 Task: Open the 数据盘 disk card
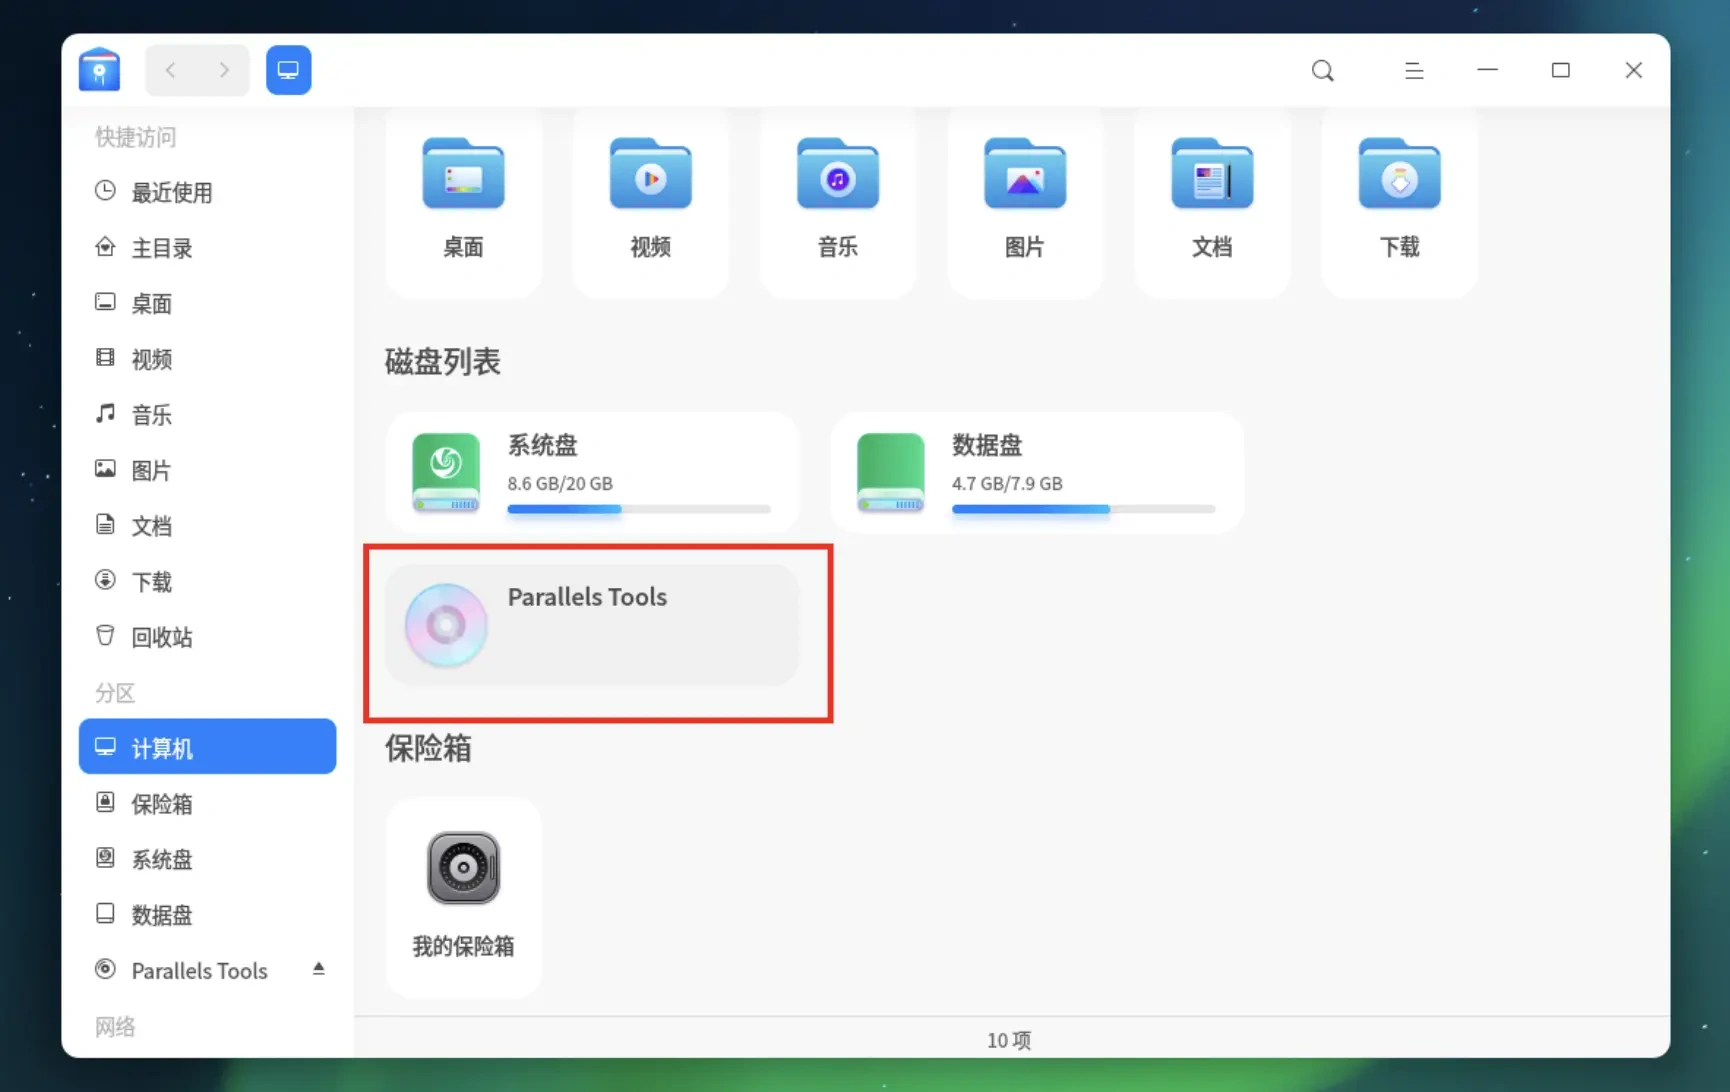1037,473
